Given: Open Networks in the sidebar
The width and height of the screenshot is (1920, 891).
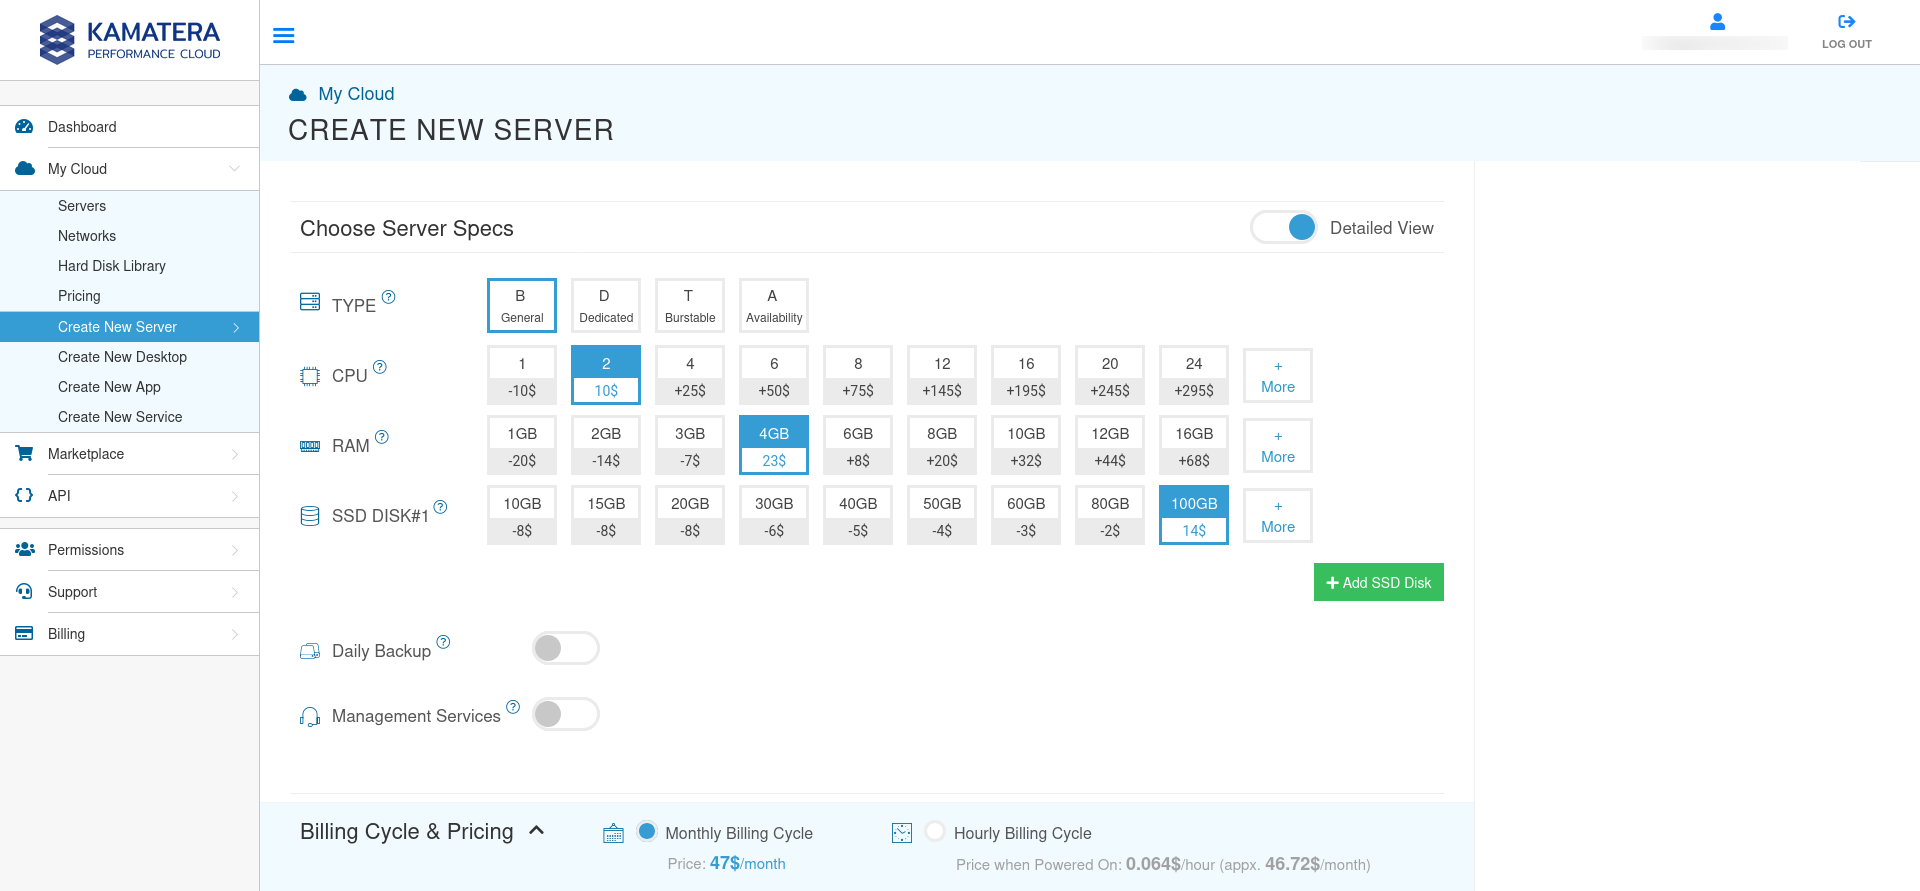Looking at the screenshot, I should [x=87, y=236].
